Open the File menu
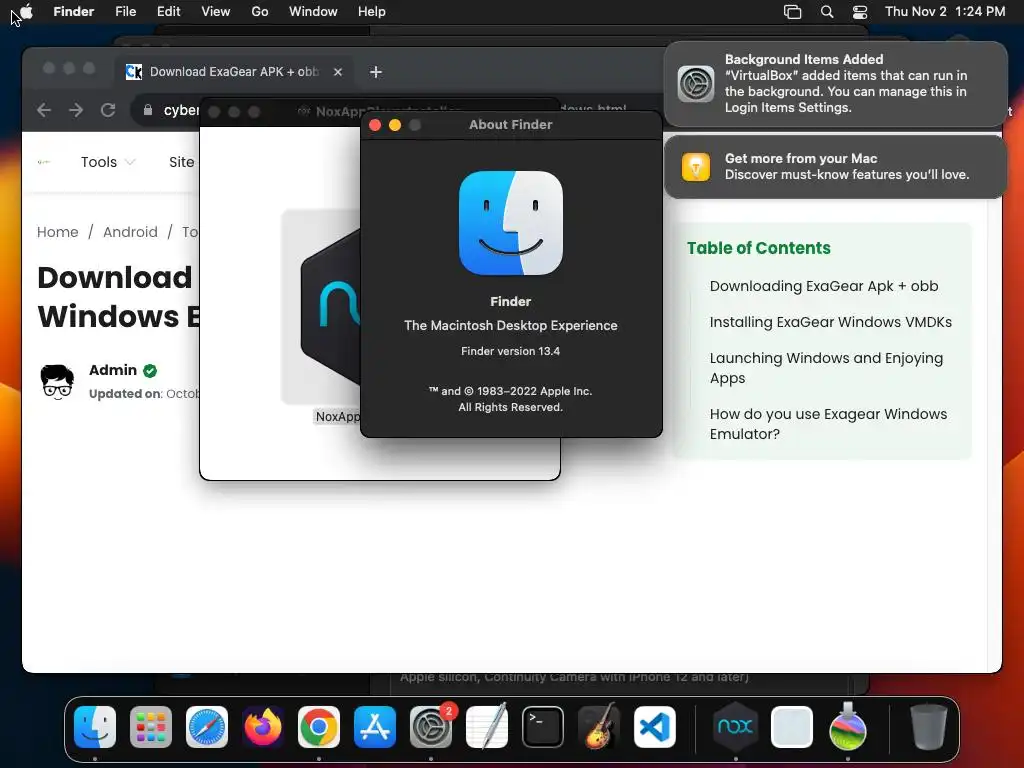The height and width of the screenshot is (768, 1024). [125, 12]
